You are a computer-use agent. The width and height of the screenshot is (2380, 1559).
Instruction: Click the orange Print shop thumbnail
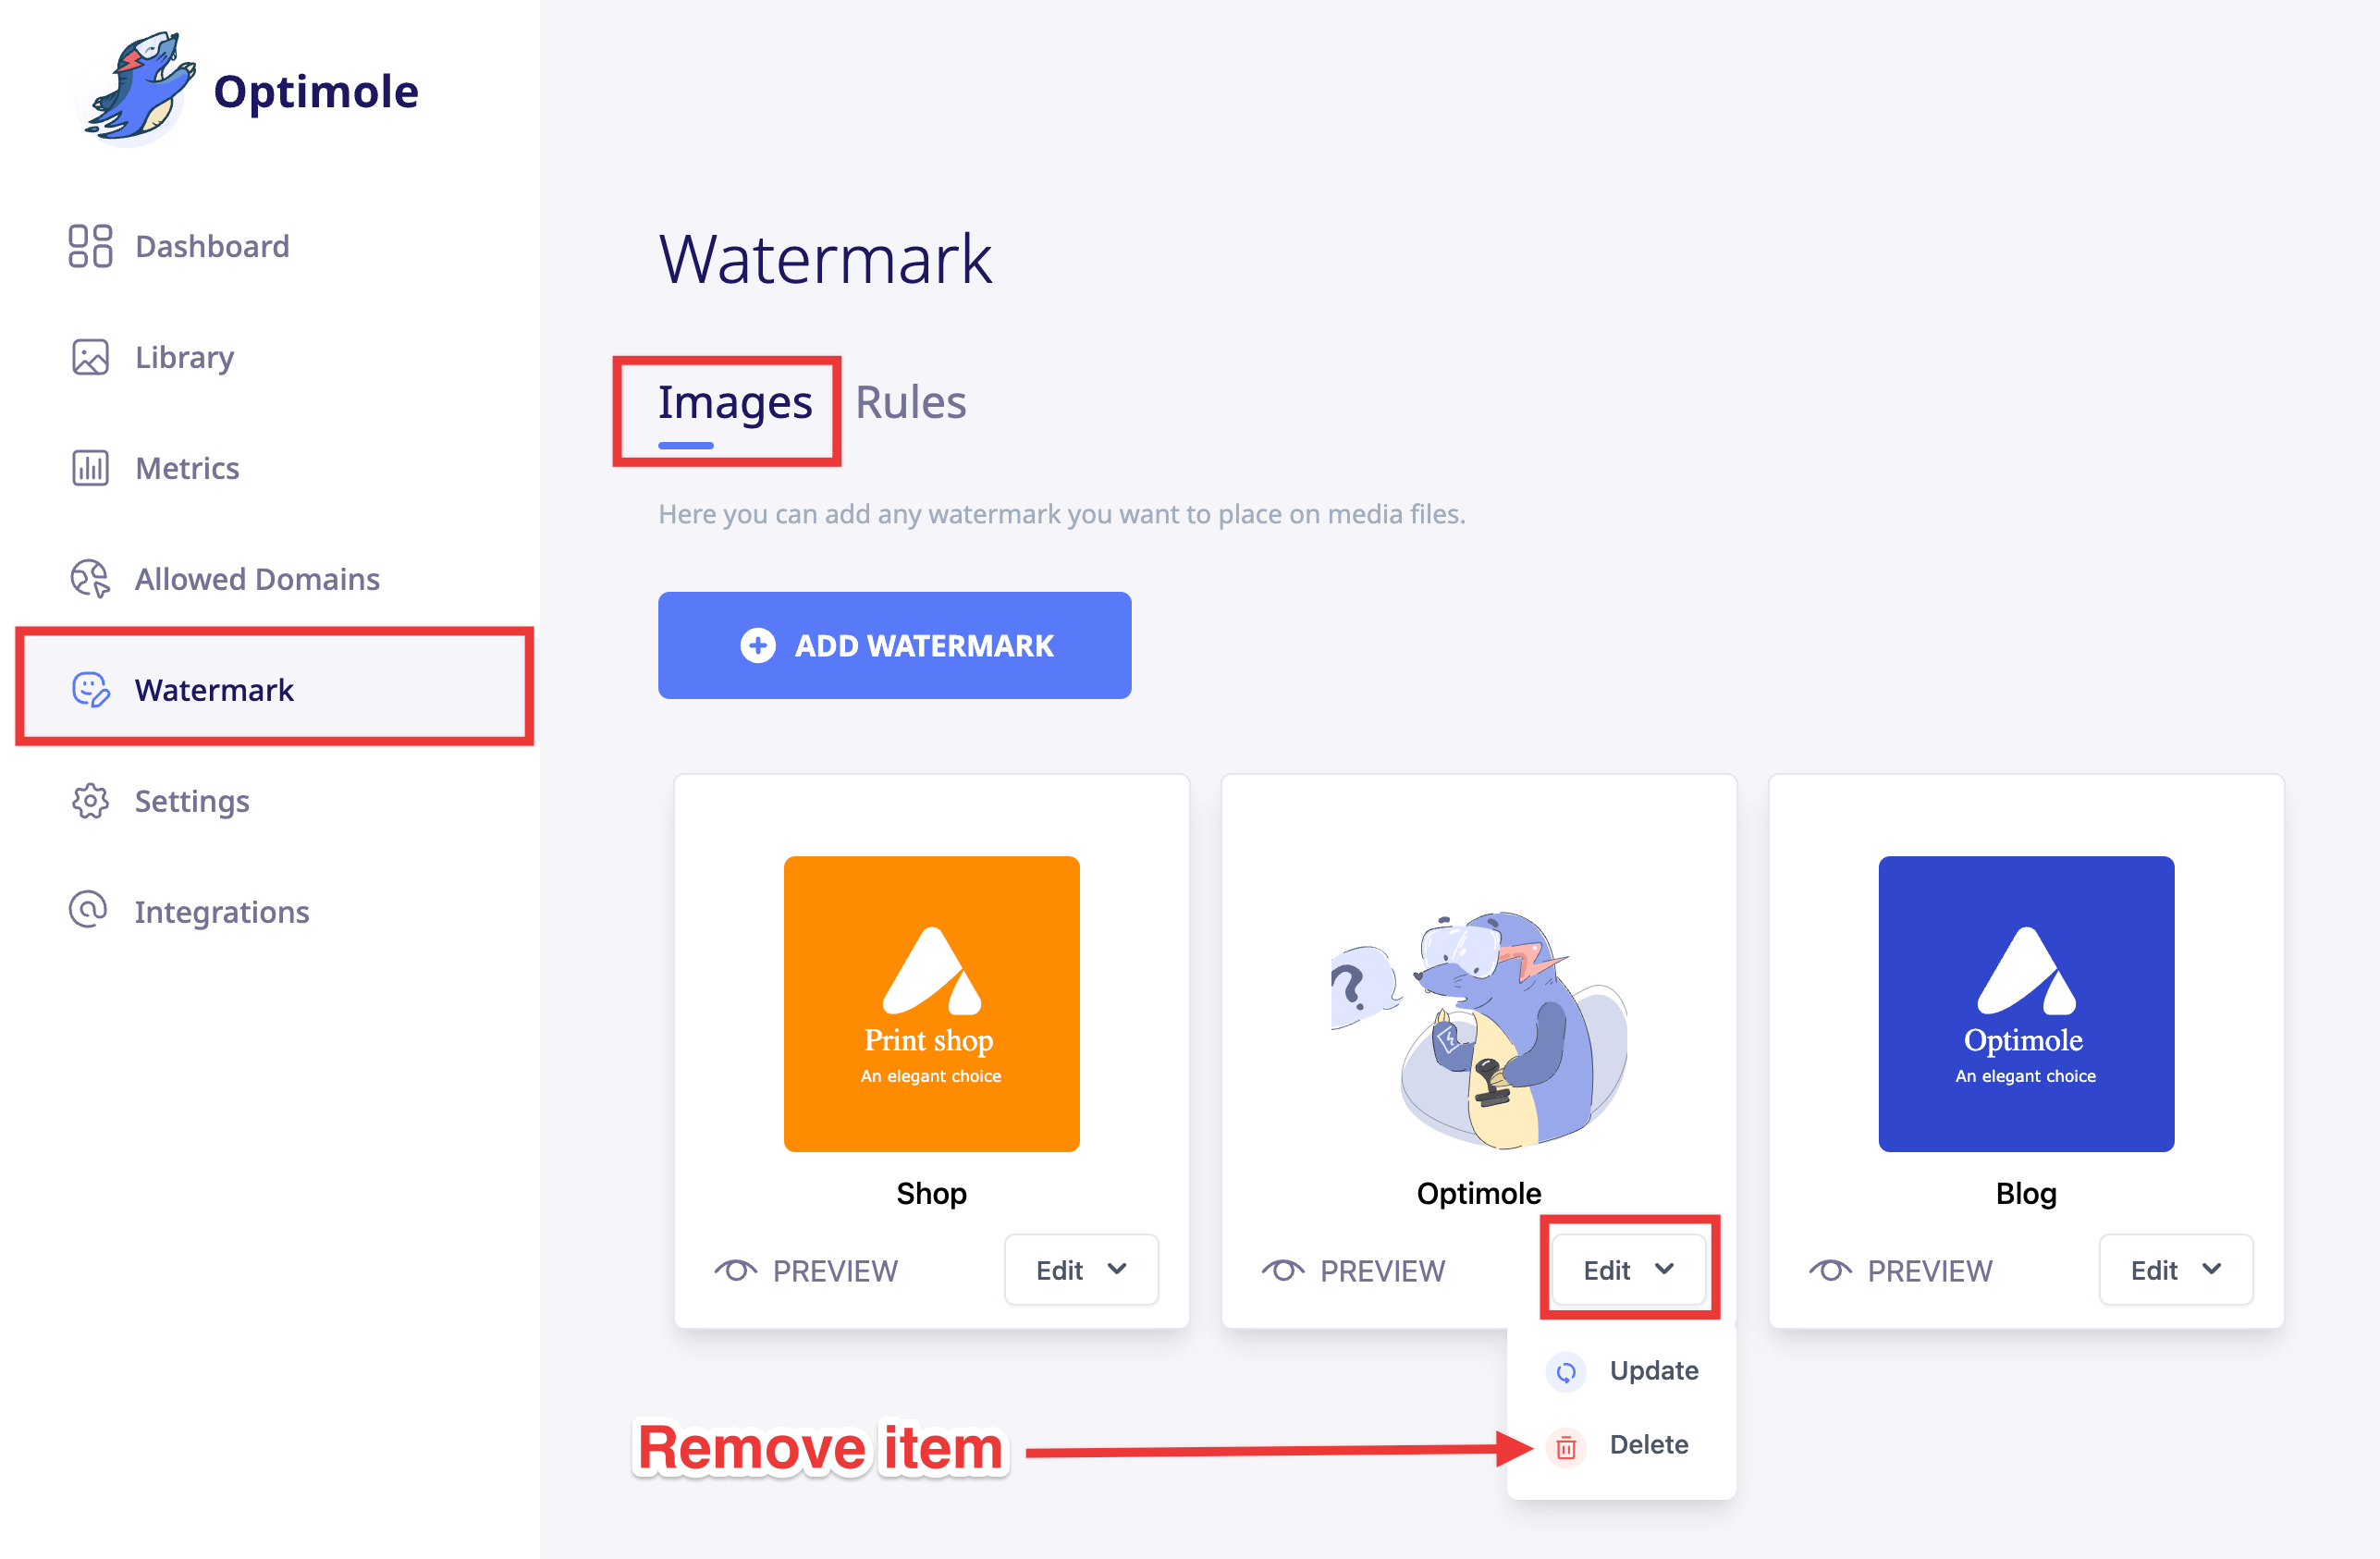point(931,1003)
